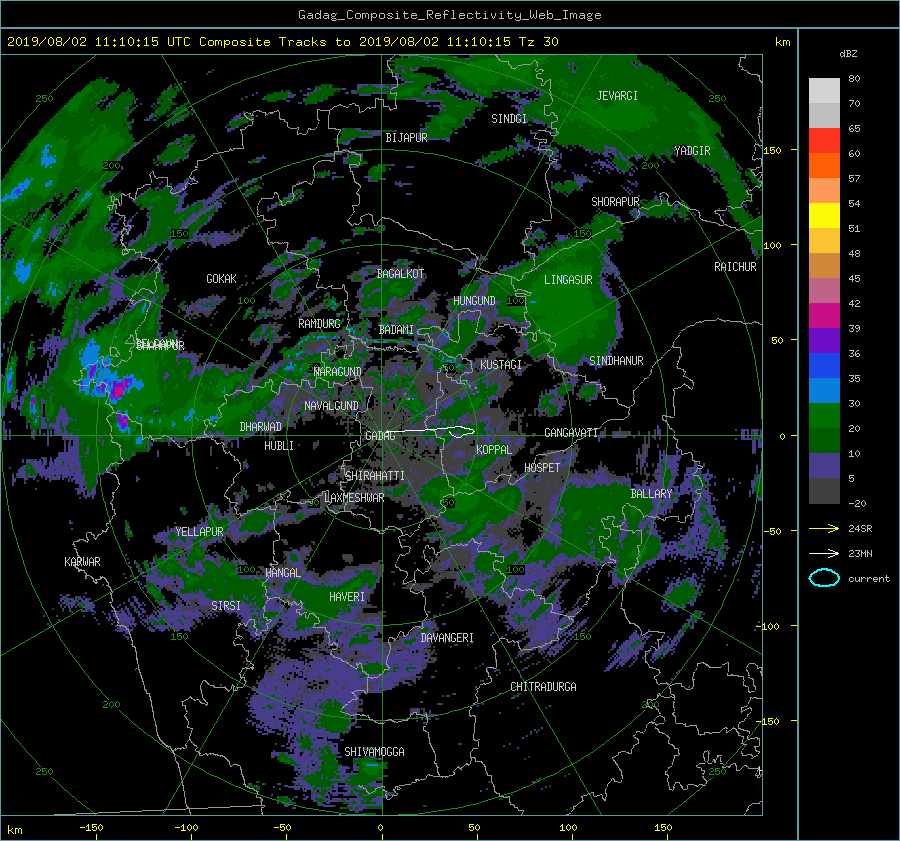This screenshot has height=841, width=900.
Task: Click the 48 value in the dBZ legend
Action: [x=854, y=254]
